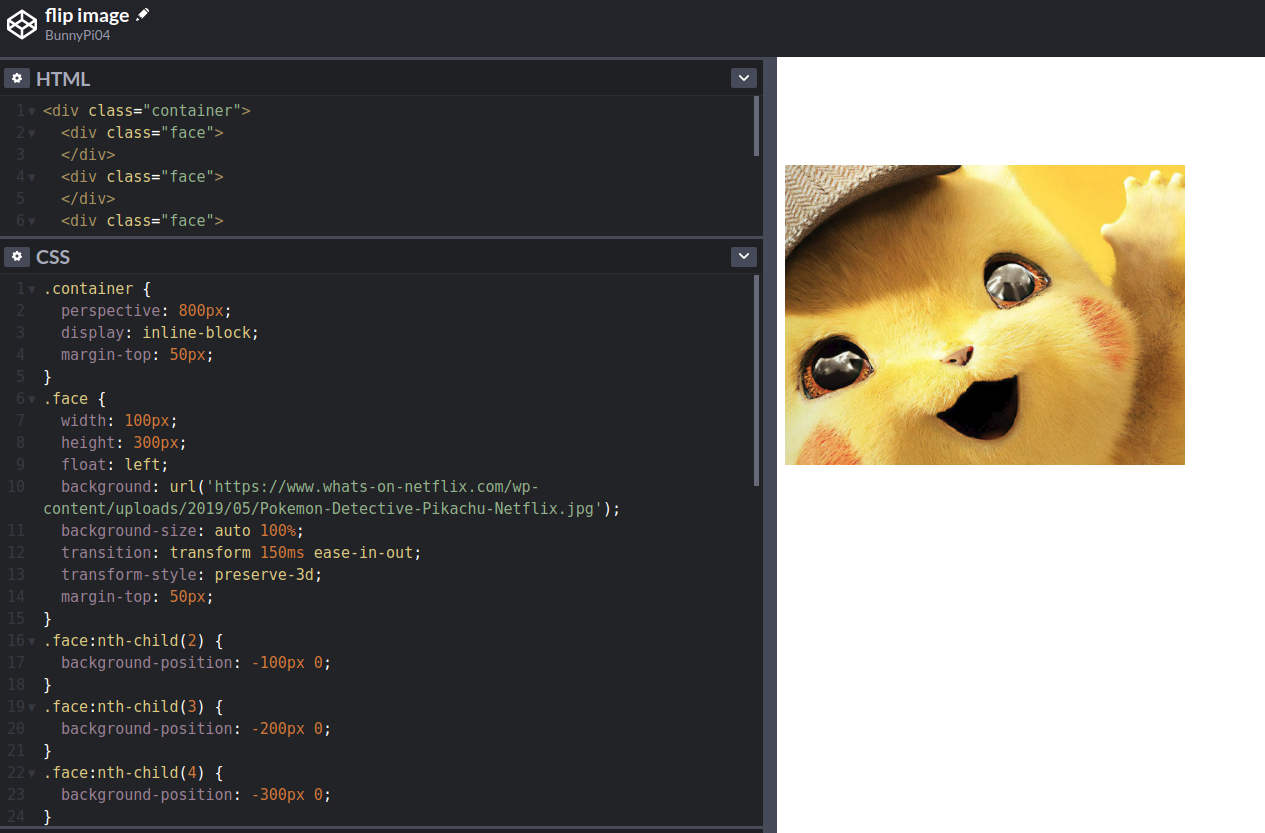Expand the CSS panel dropdown menu
The height and width of the screenshot is (833, 1265).
click(743, 257)
